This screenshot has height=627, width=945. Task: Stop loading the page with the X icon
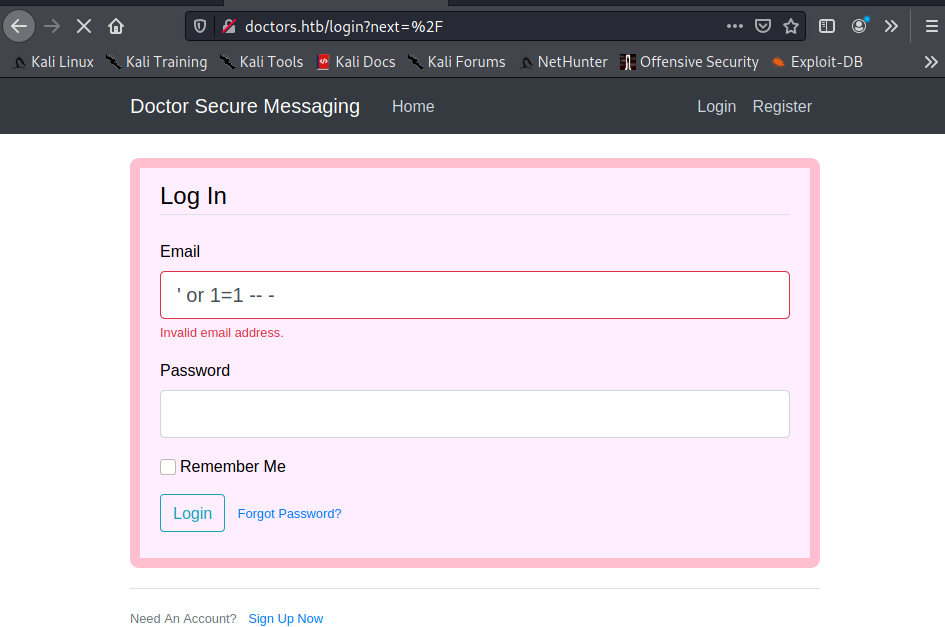point(84,27)
